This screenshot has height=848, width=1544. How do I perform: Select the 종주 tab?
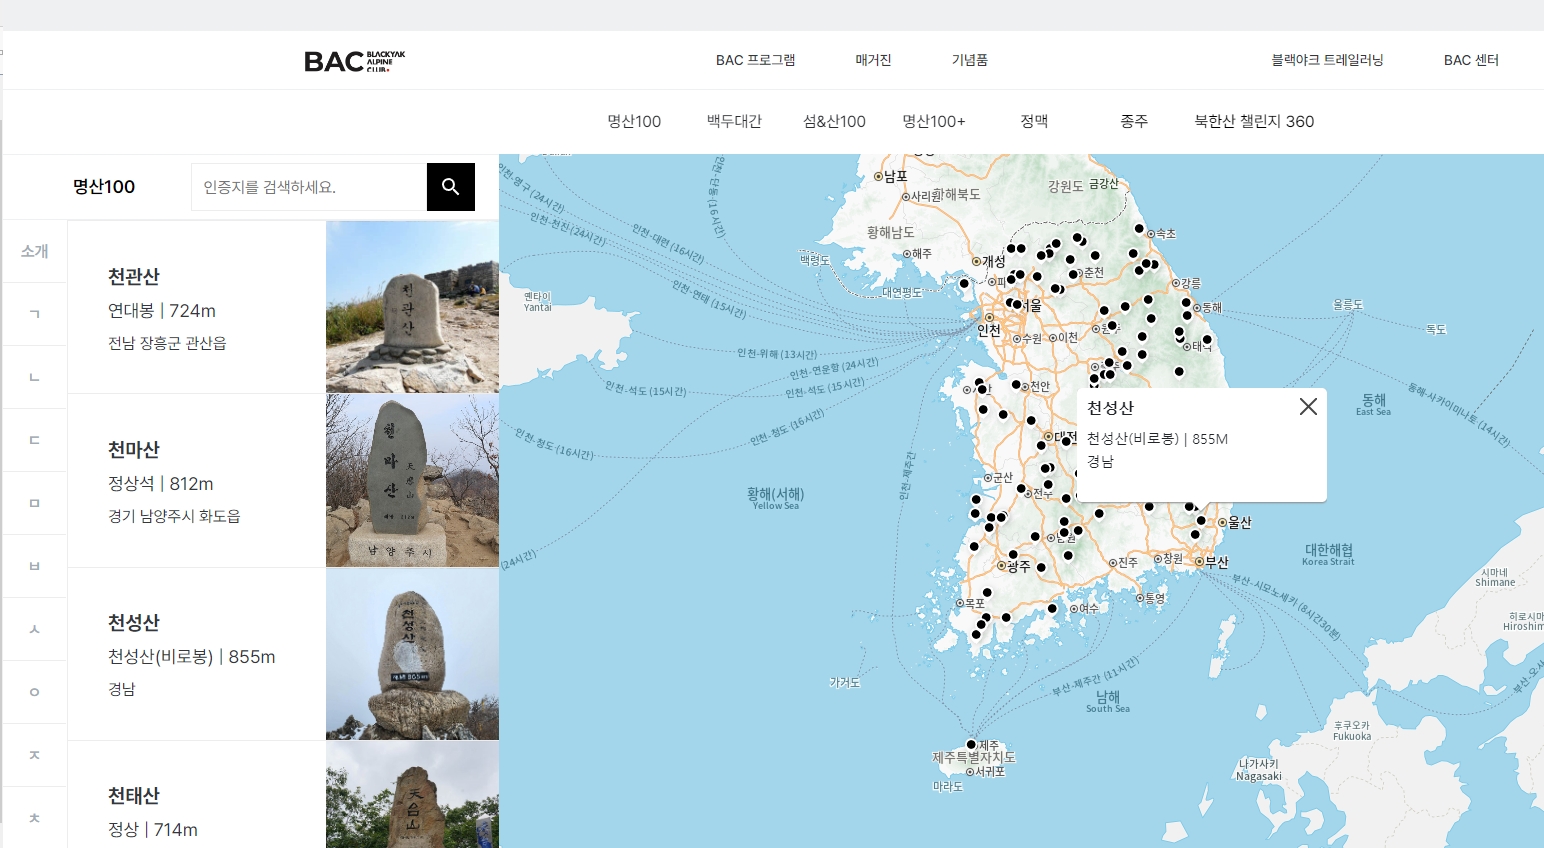1134,121
